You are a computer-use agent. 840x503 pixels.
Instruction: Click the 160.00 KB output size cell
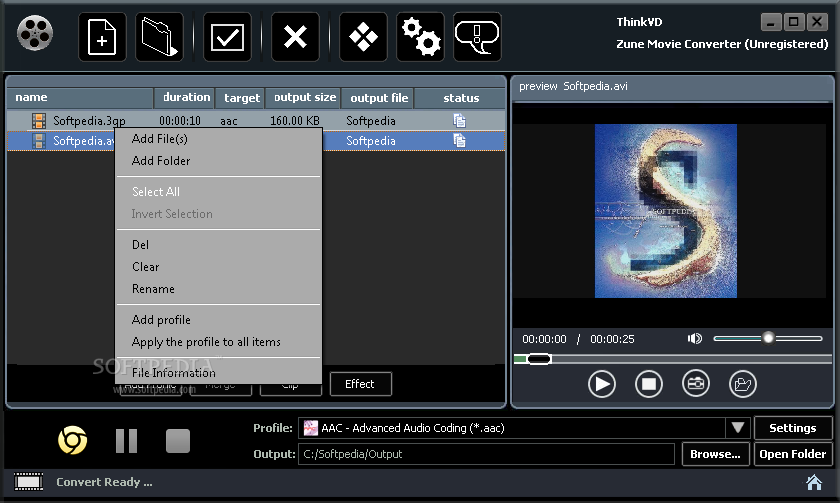tap(295, 121)
